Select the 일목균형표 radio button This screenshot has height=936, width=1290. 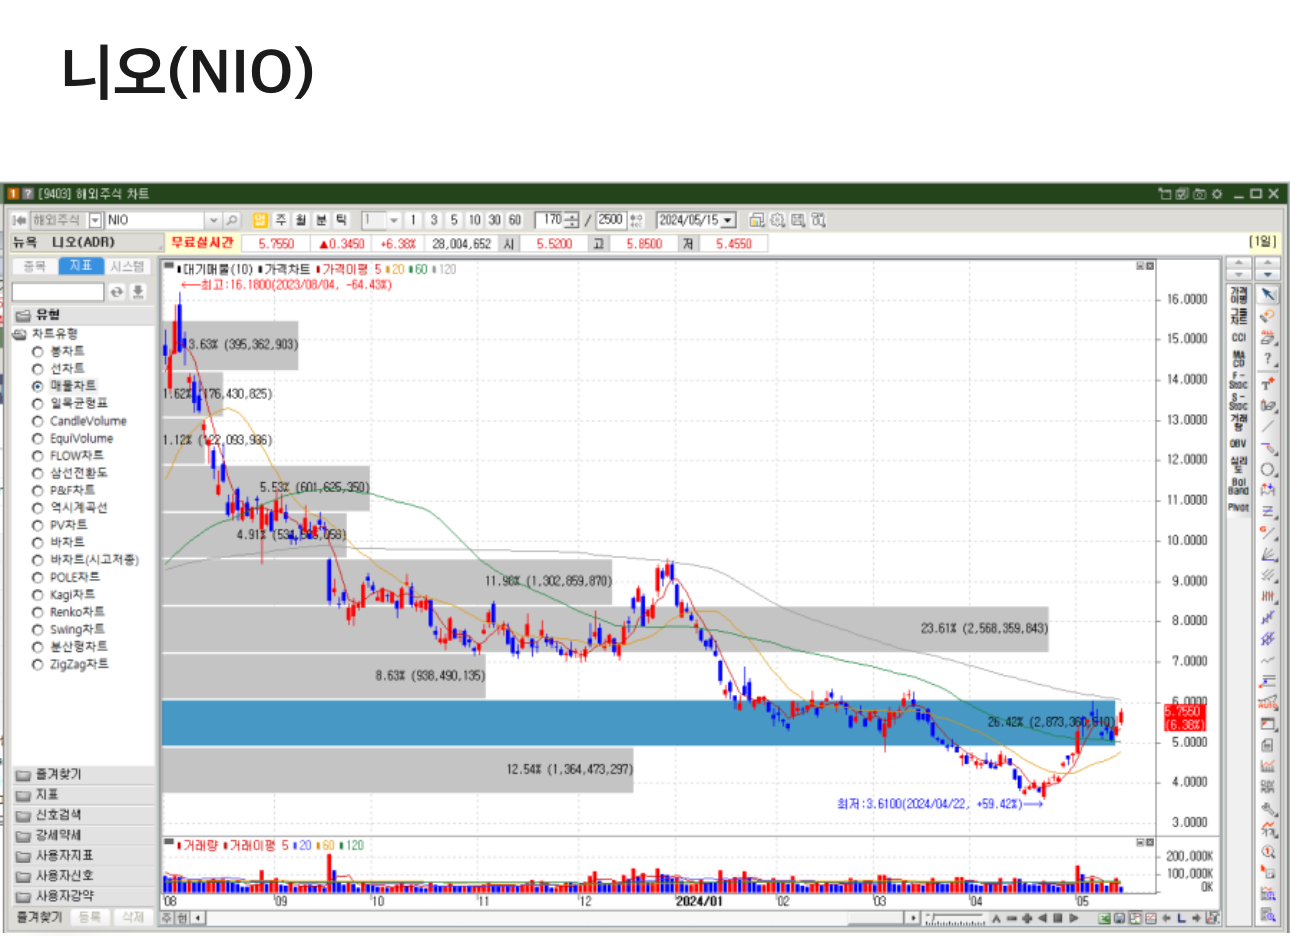38,404
